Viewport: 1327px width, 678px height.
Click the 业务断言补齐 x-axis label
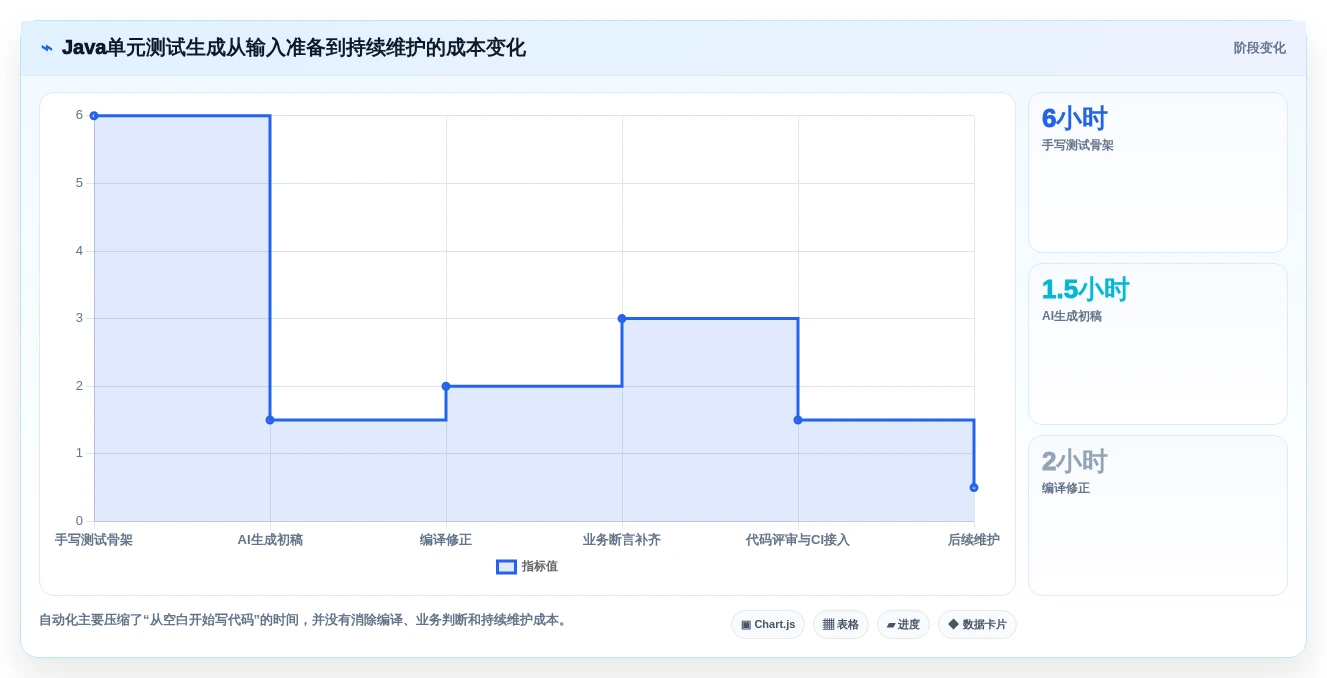pyautogui.click(x=622, y=540)
